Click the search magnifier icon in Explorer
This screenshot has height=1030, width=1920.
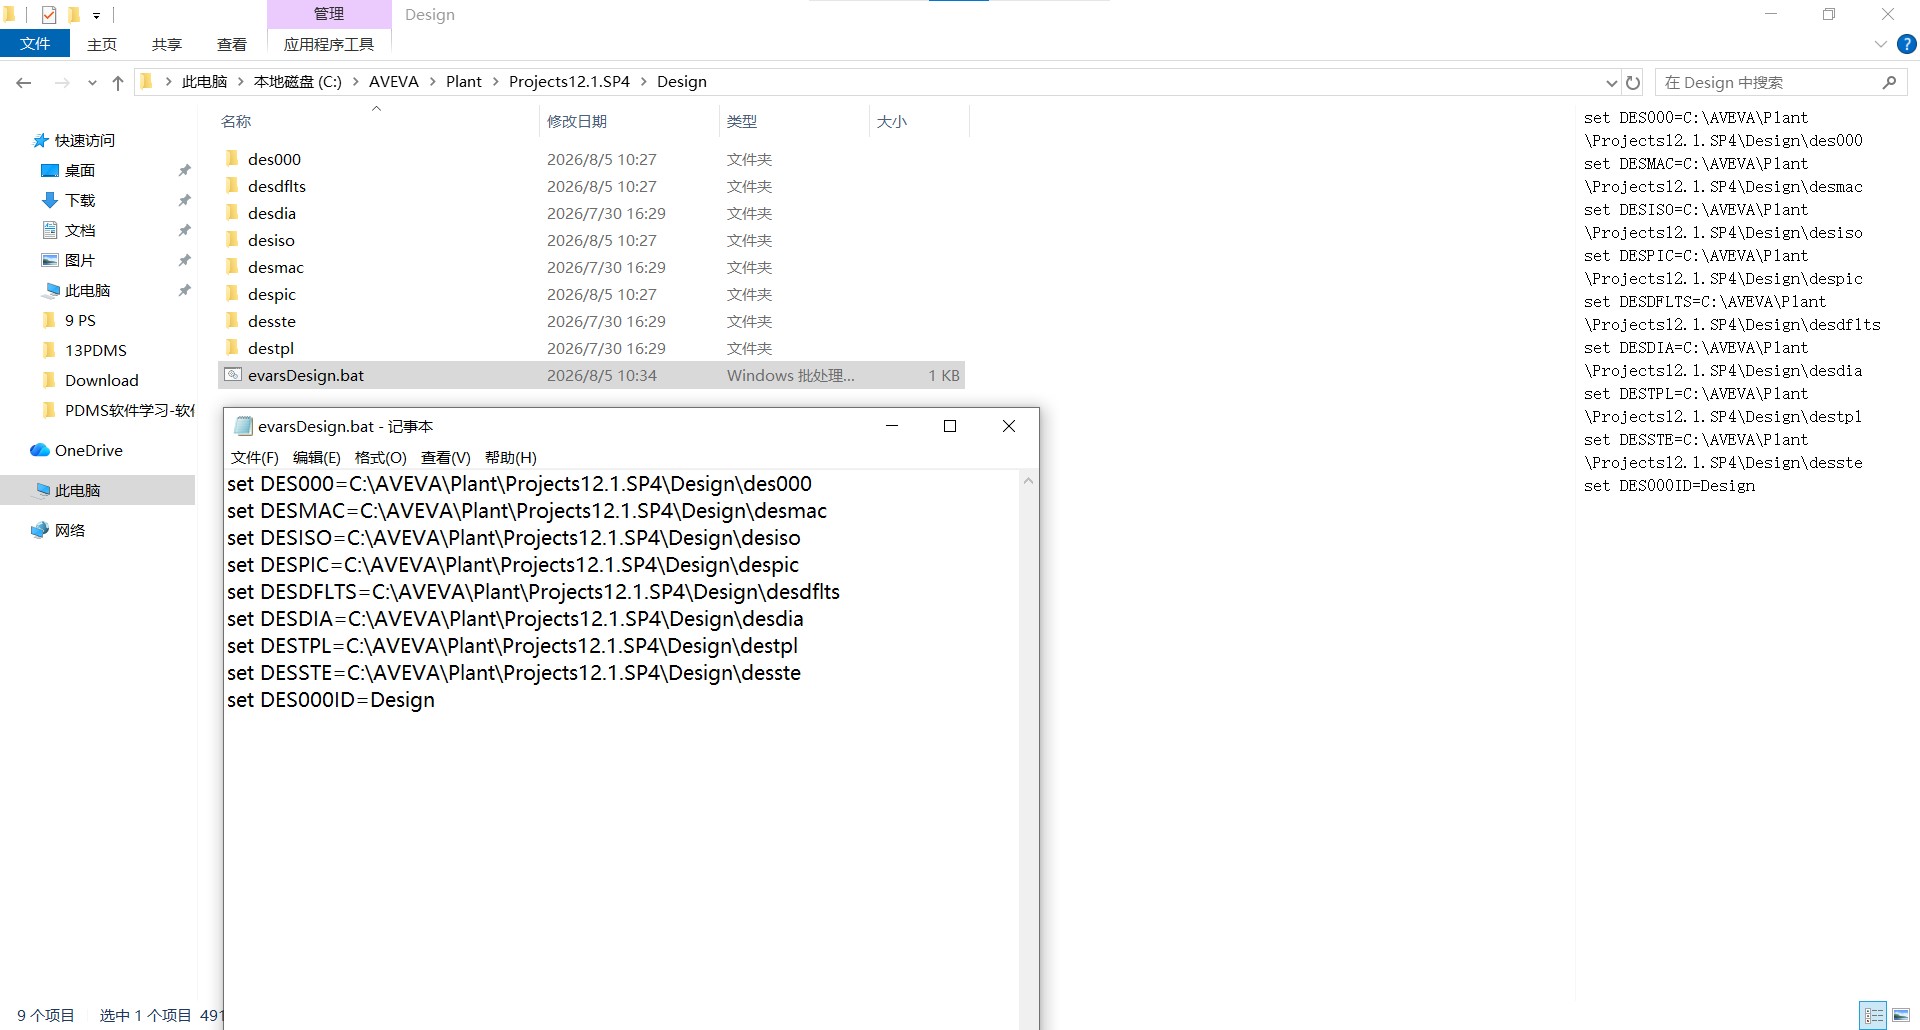click(x=1889, y=83)
